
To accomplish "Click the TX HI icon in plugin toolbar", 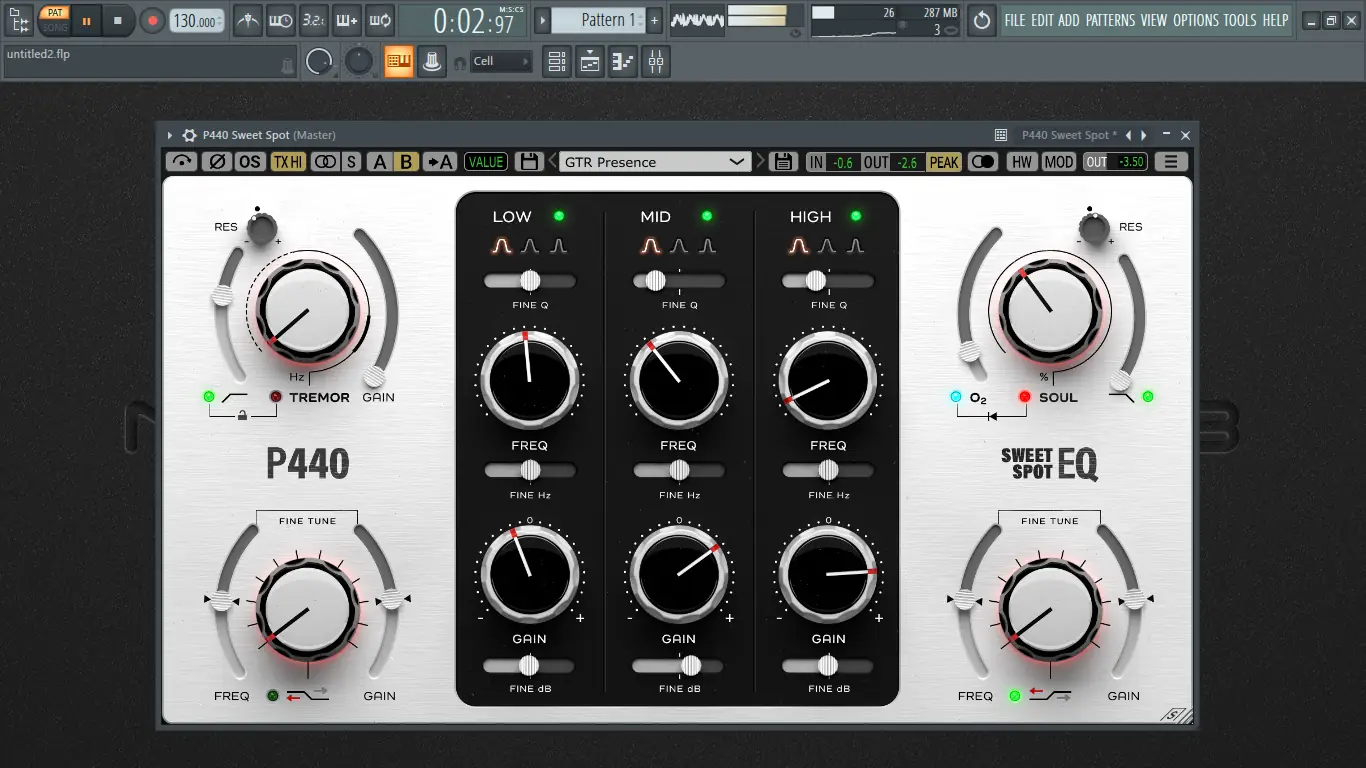I will (x=287, y=161).
